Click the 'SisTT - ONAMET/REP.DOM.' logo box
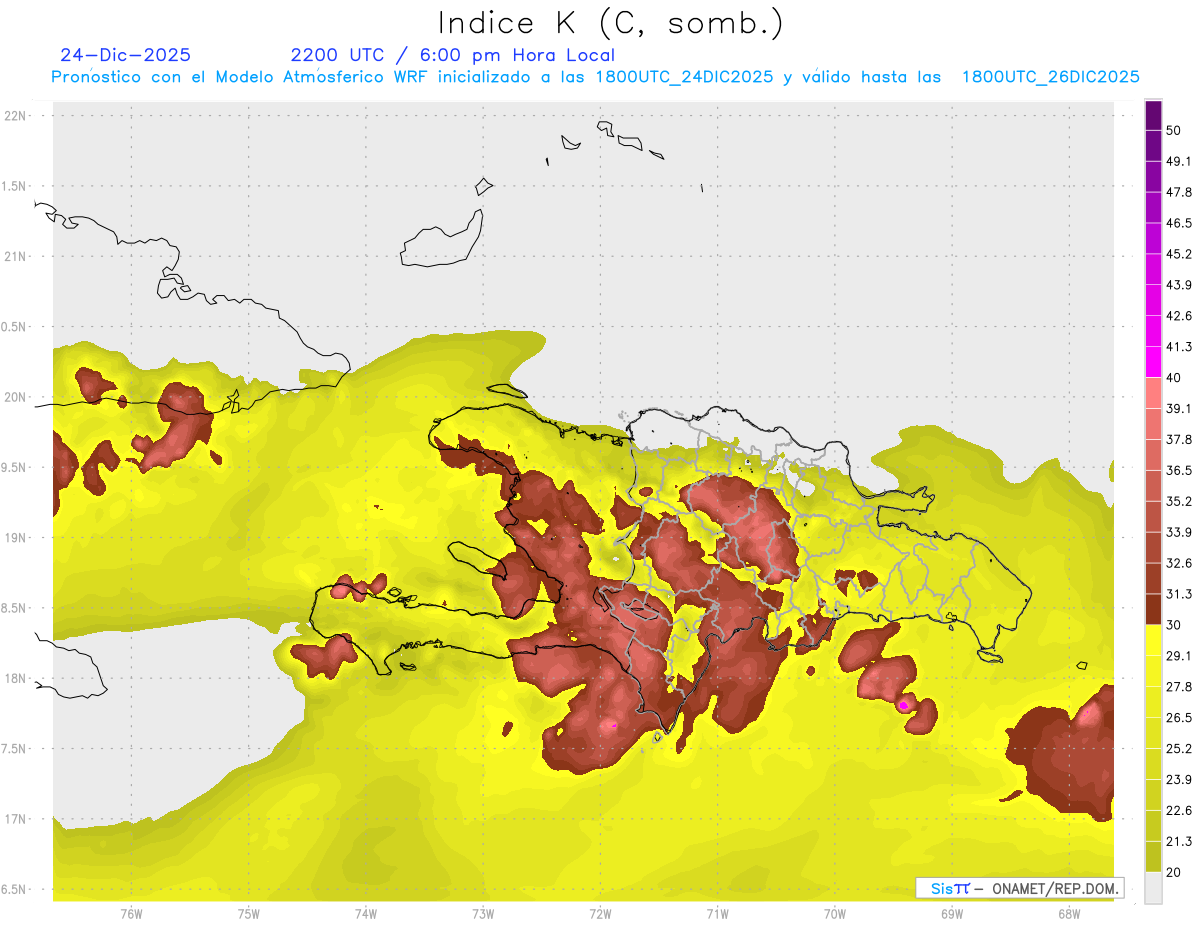This screenshot has width=1200, height=927. [1019, 888]
